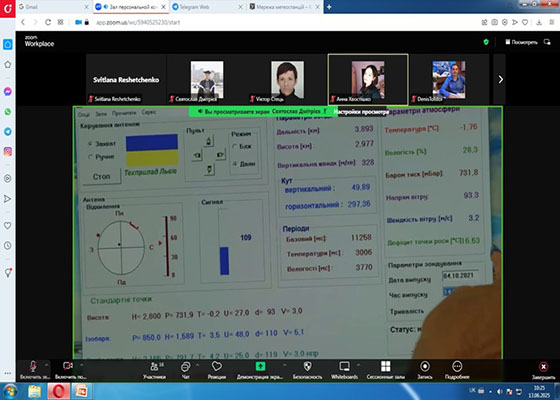Expand the video options caret
560x400 pixels.
pyautogui.click(x=81, y=365)
